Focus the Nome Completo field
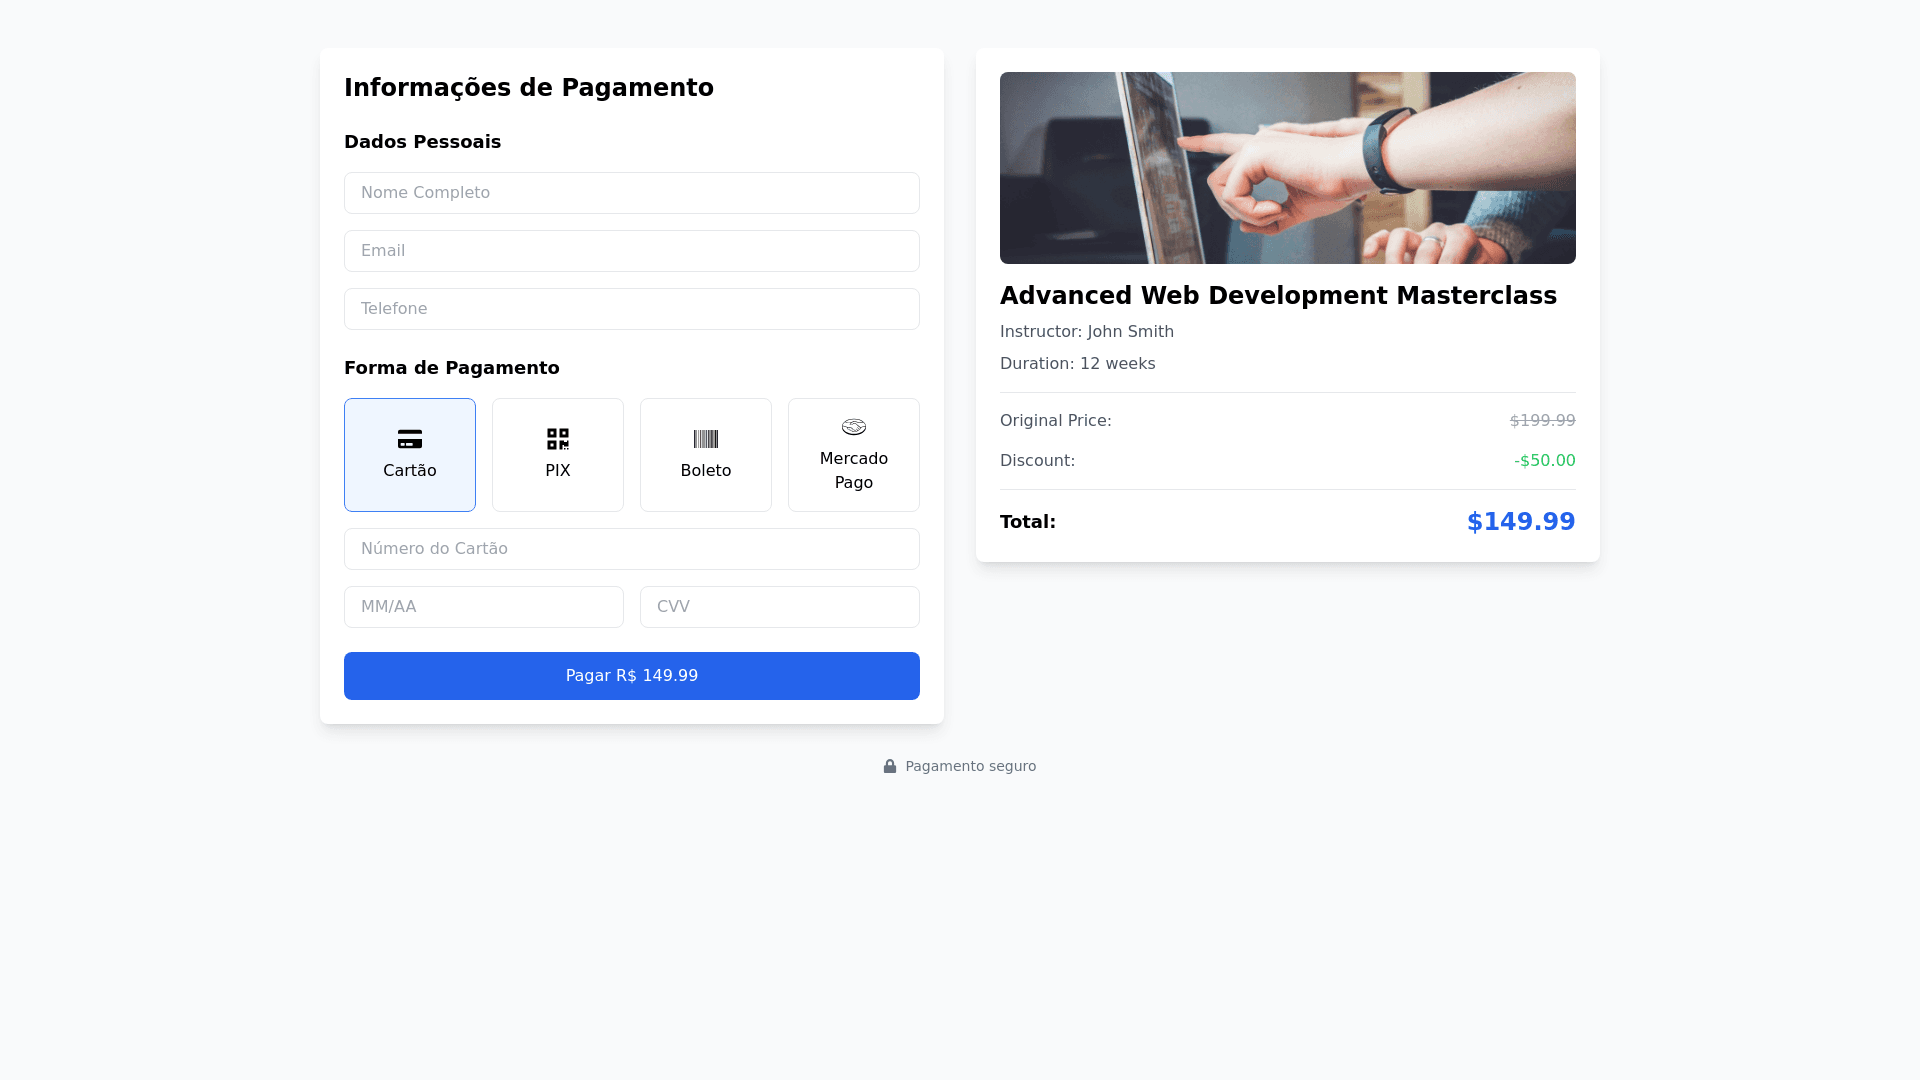The image size is (1920, 1080). (632, 193)
